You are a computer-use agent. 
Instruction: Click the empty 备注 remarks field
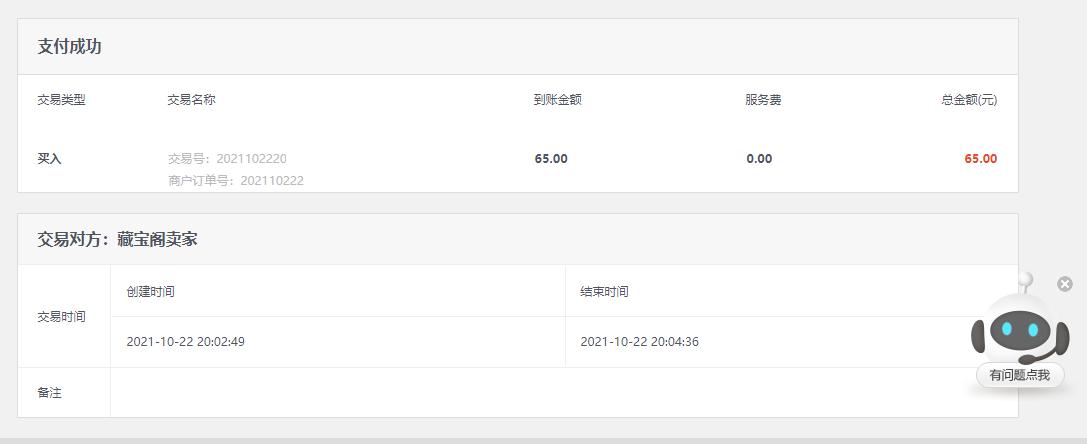point(564,393)
